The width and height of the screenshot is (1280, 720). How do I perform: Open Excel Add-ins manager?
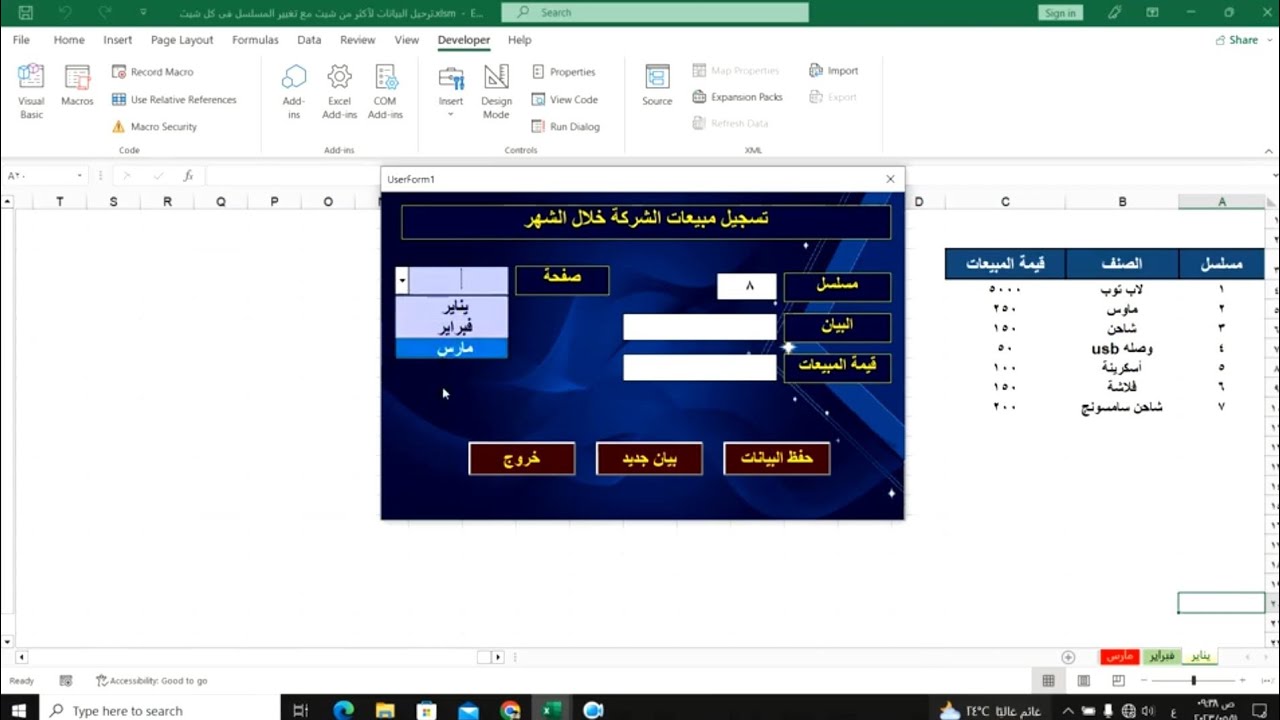coord(340,91)
